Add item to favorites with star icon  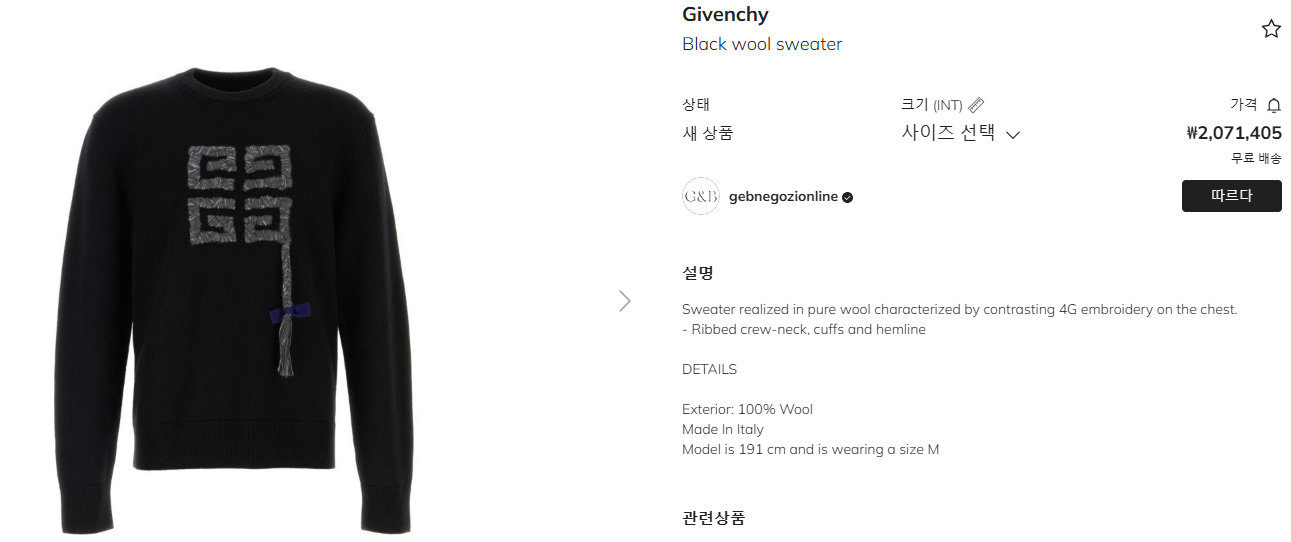[1271, 29]
